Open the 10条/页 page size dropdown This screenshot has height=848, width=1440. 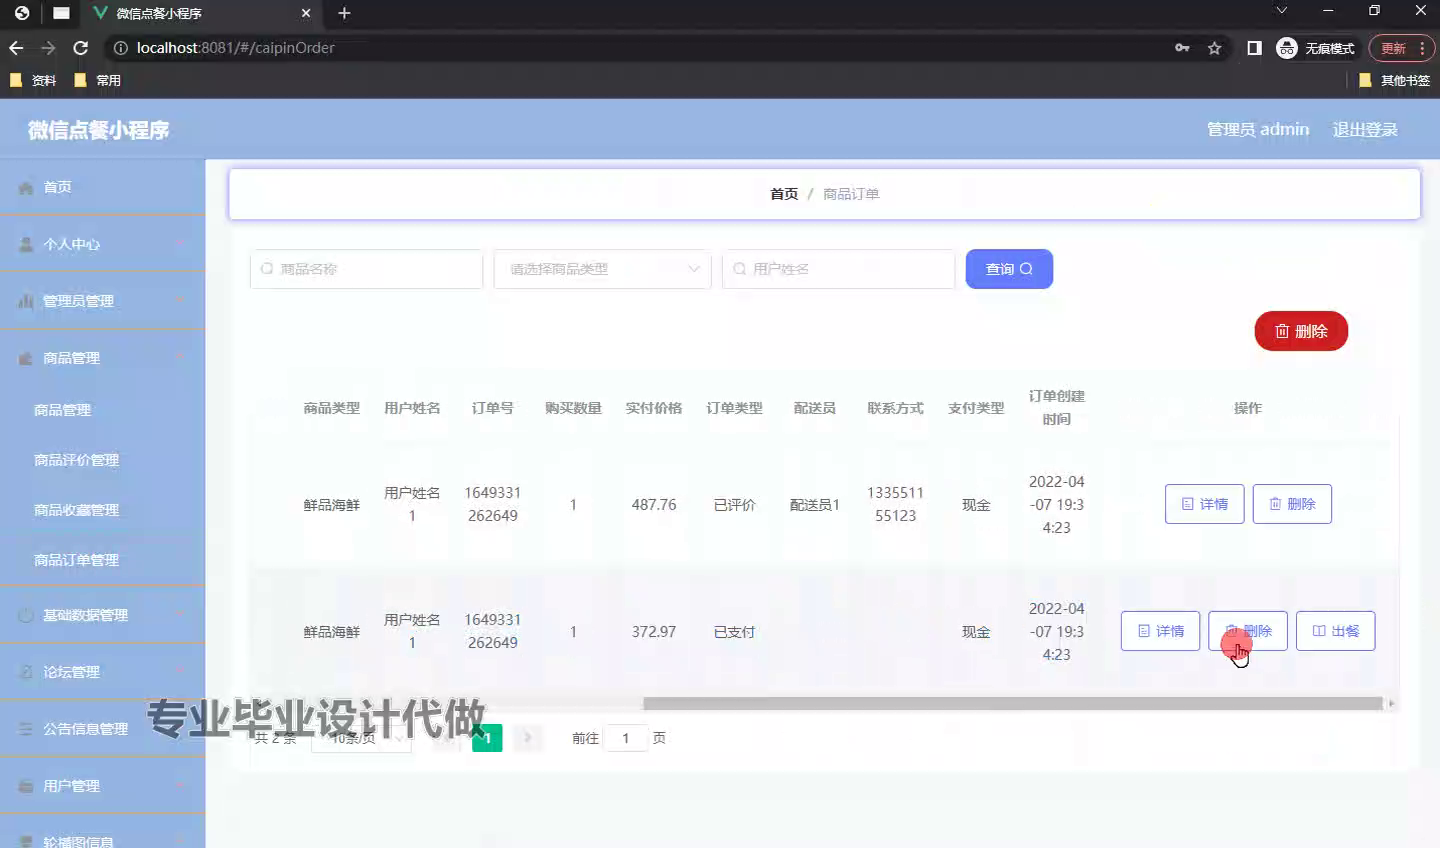[x=362, y=738]
